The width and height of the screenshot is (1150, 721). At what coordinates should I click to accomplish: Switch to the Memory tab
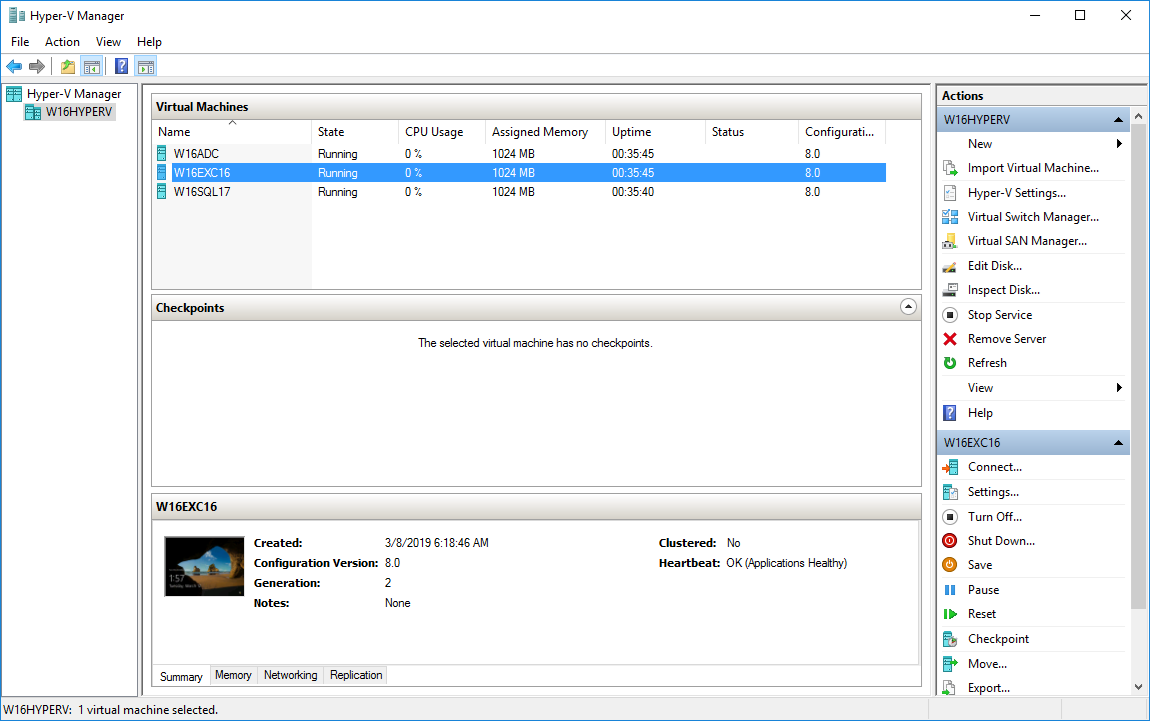click(233, 676)
